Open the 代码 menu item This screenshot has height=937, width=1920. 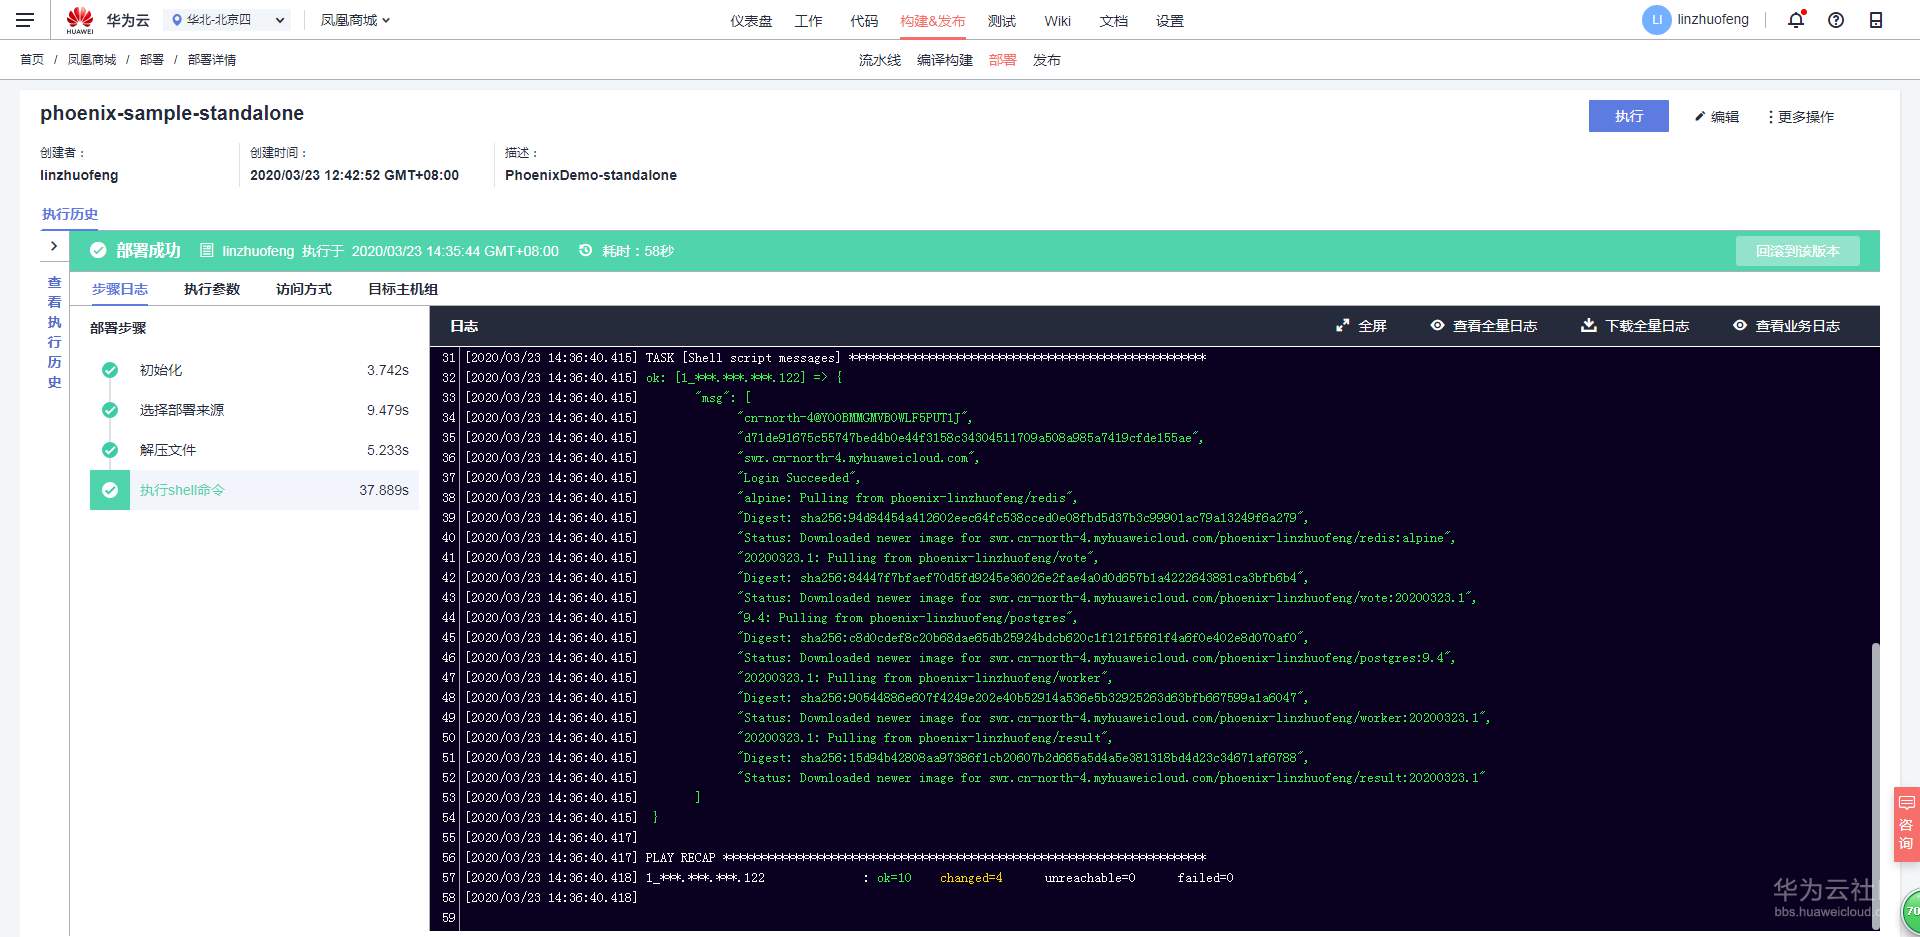(864, 21)
